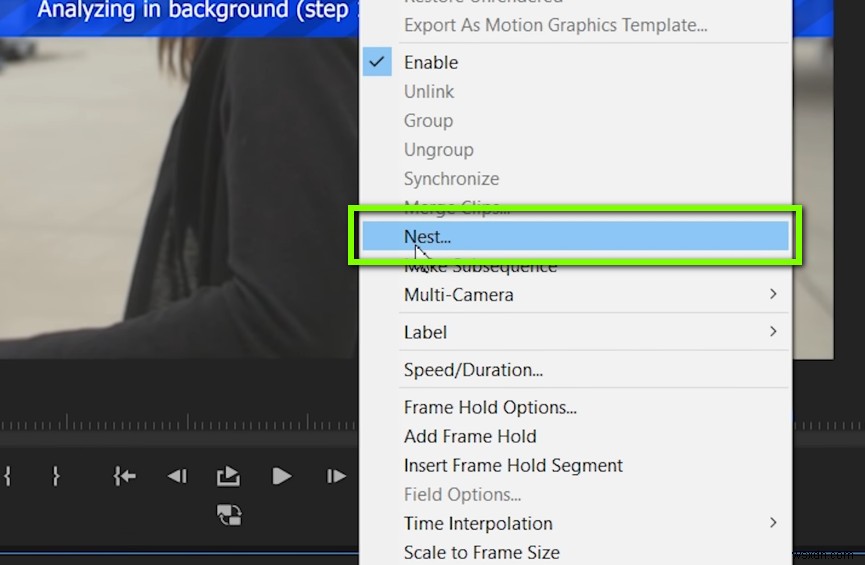Step forward one frame
Screen dimensions: 865x565
tap(336, 476)
